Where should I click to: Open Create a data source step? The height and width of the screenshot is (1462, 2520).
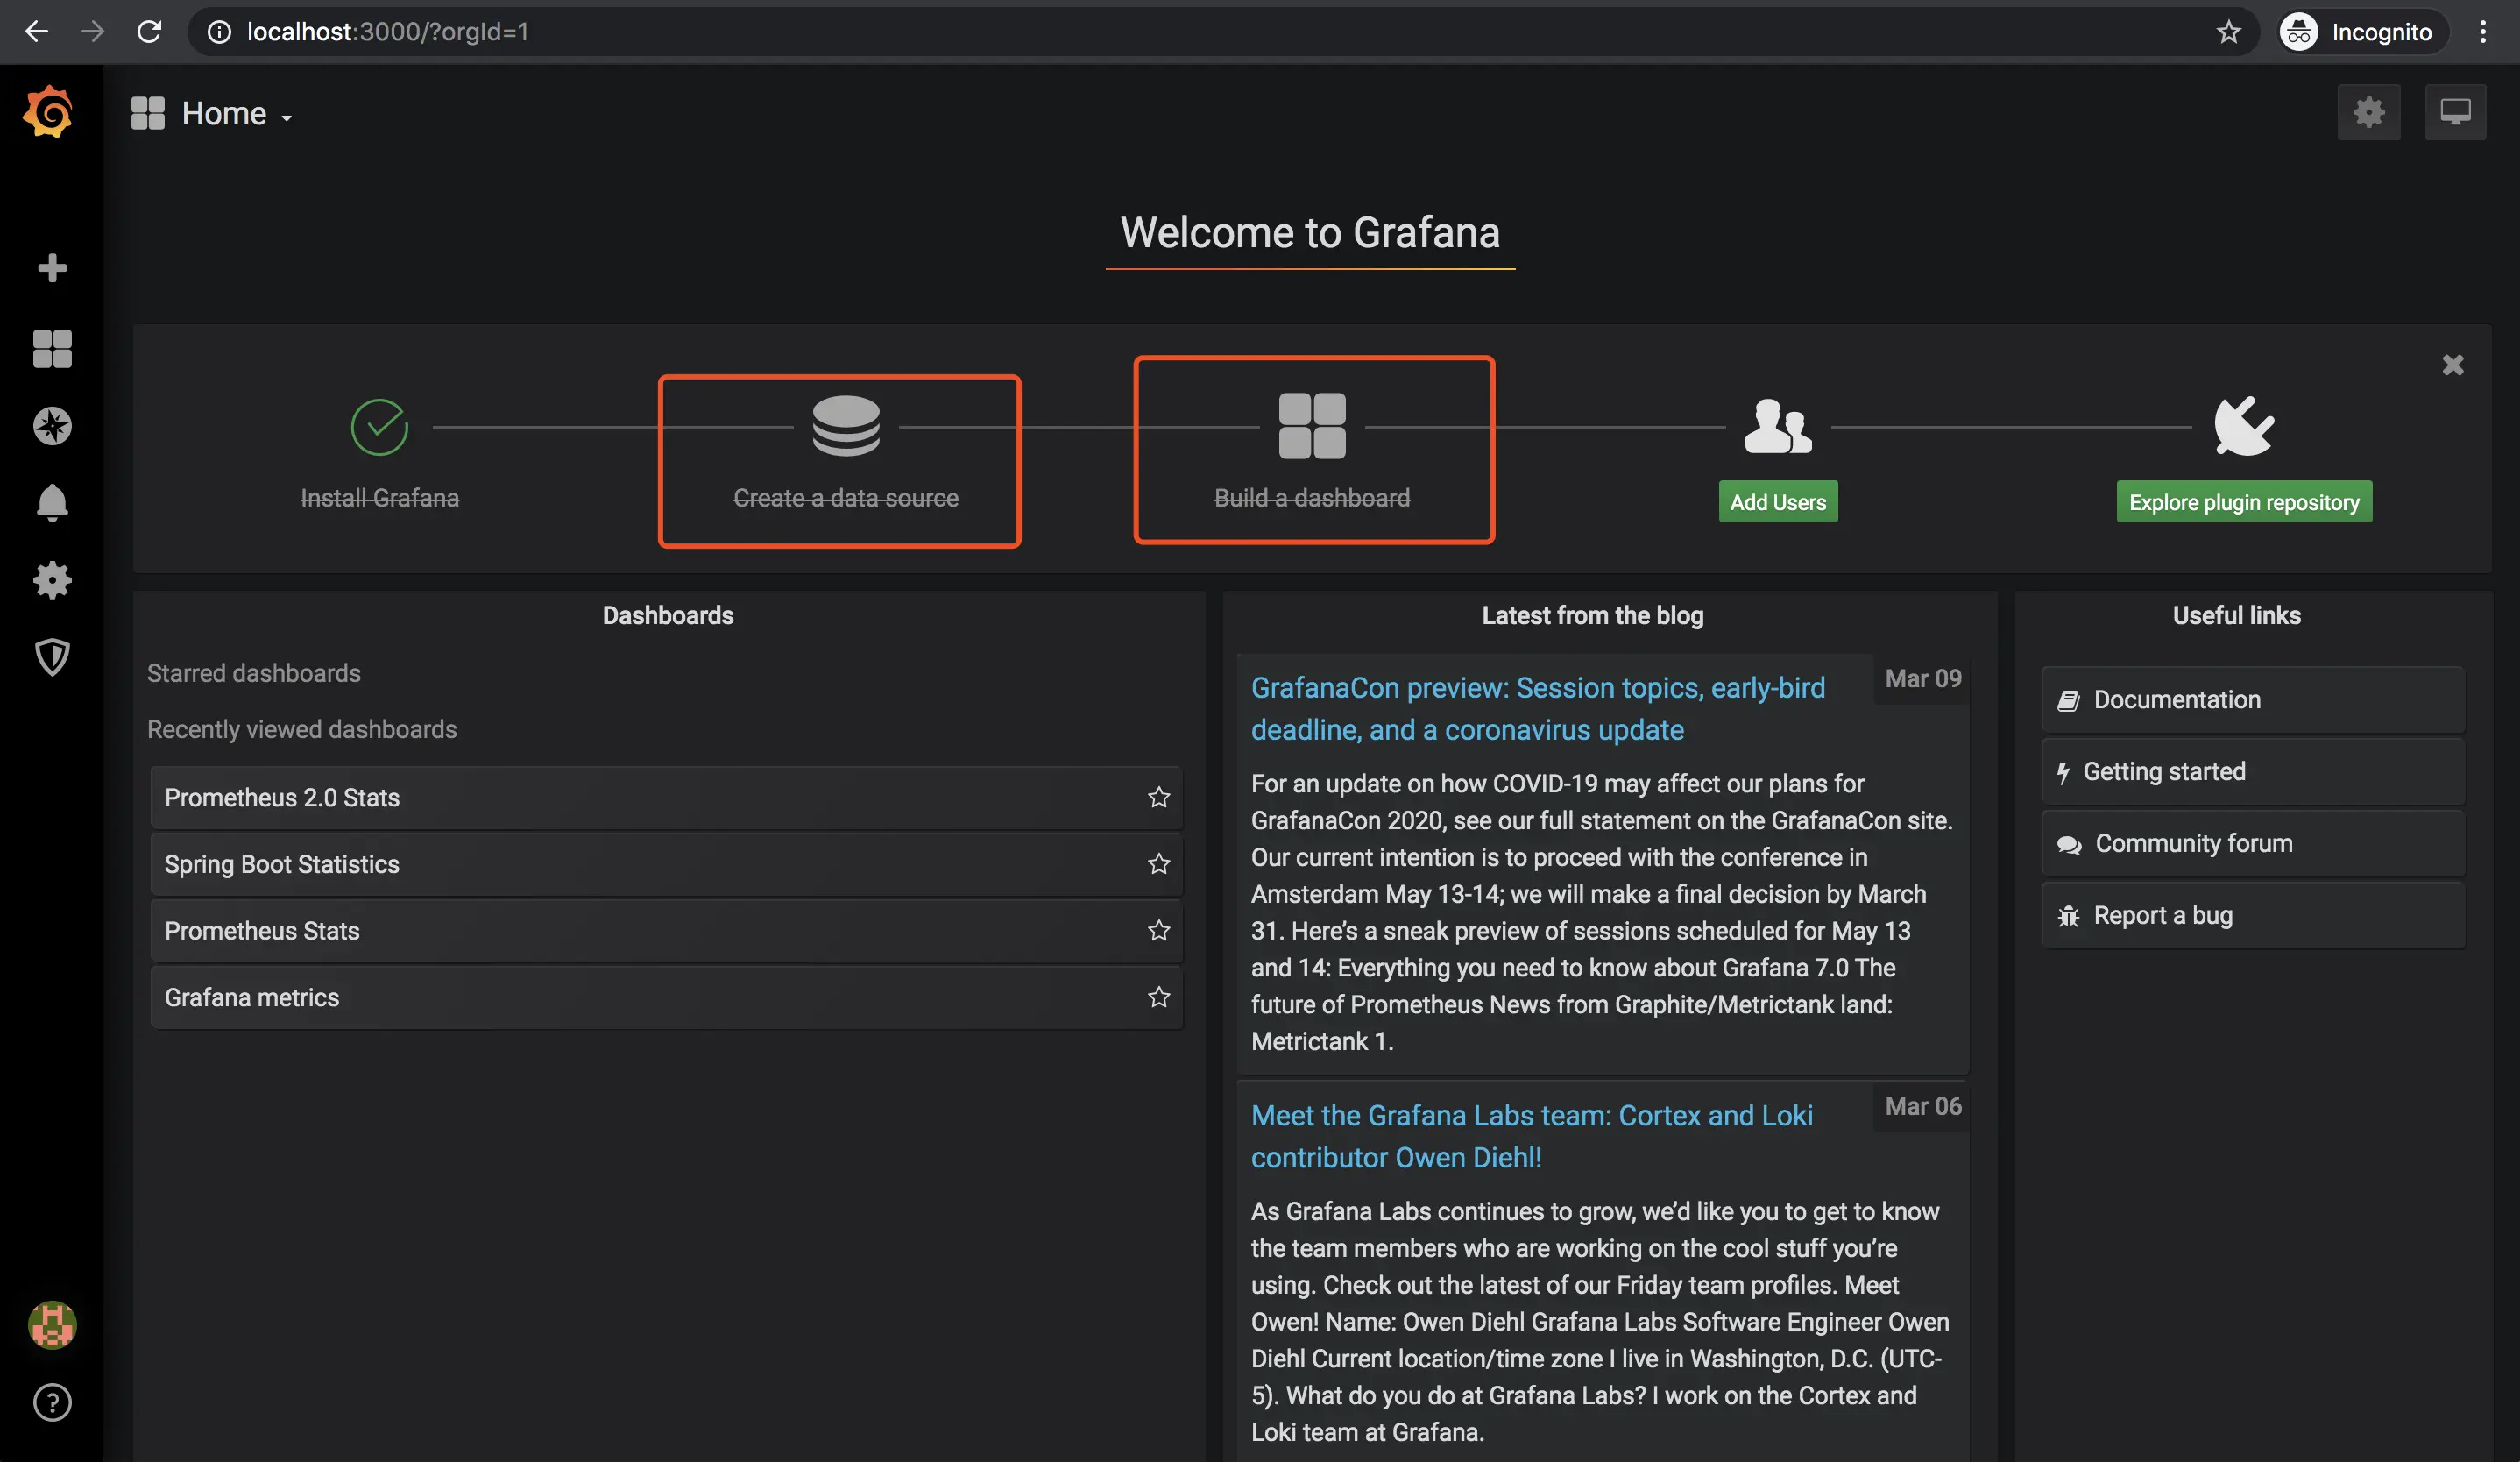pos(846,498)
